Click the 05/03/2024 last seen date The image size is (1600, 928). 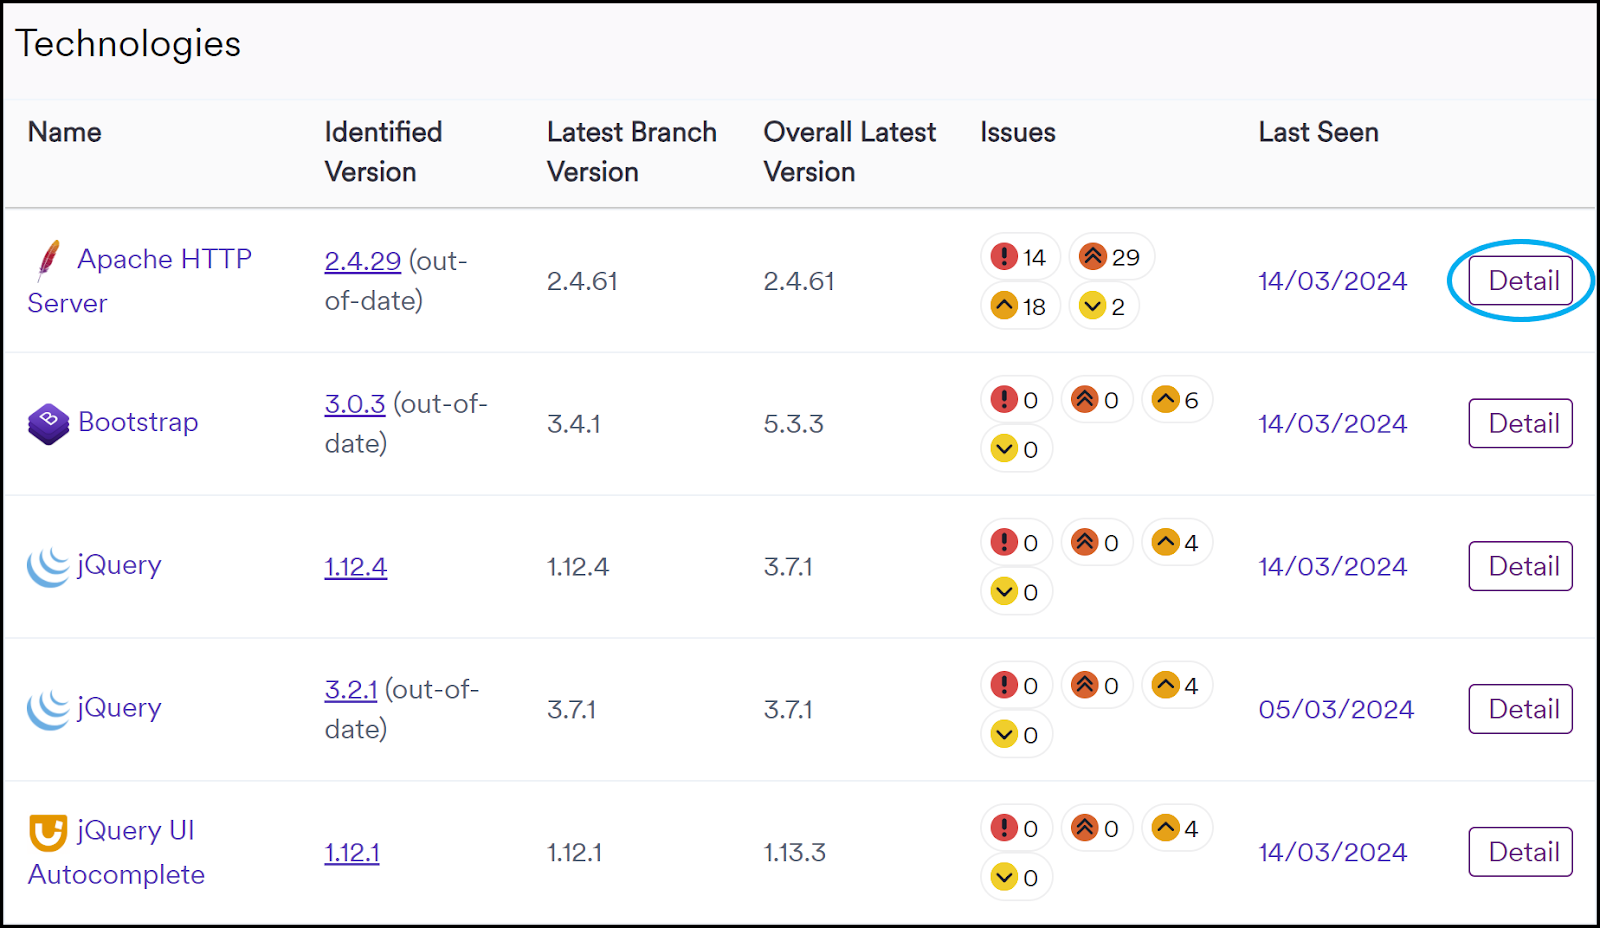point(1336,710)
